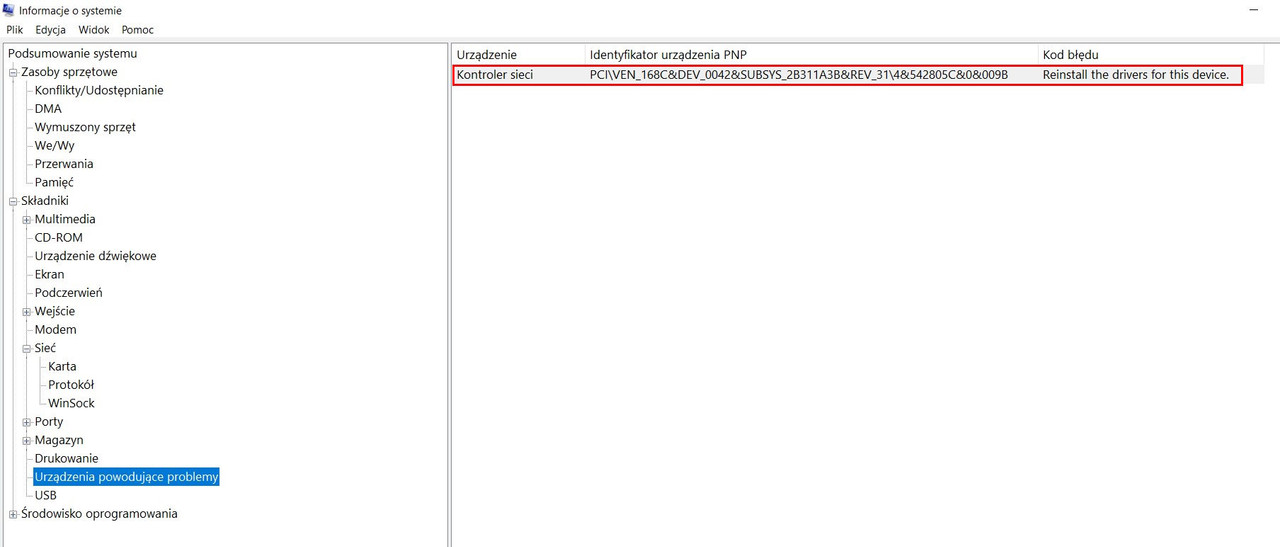Select Karta under Sieć
The image size is (1280, 547).
tap(62, 366)
